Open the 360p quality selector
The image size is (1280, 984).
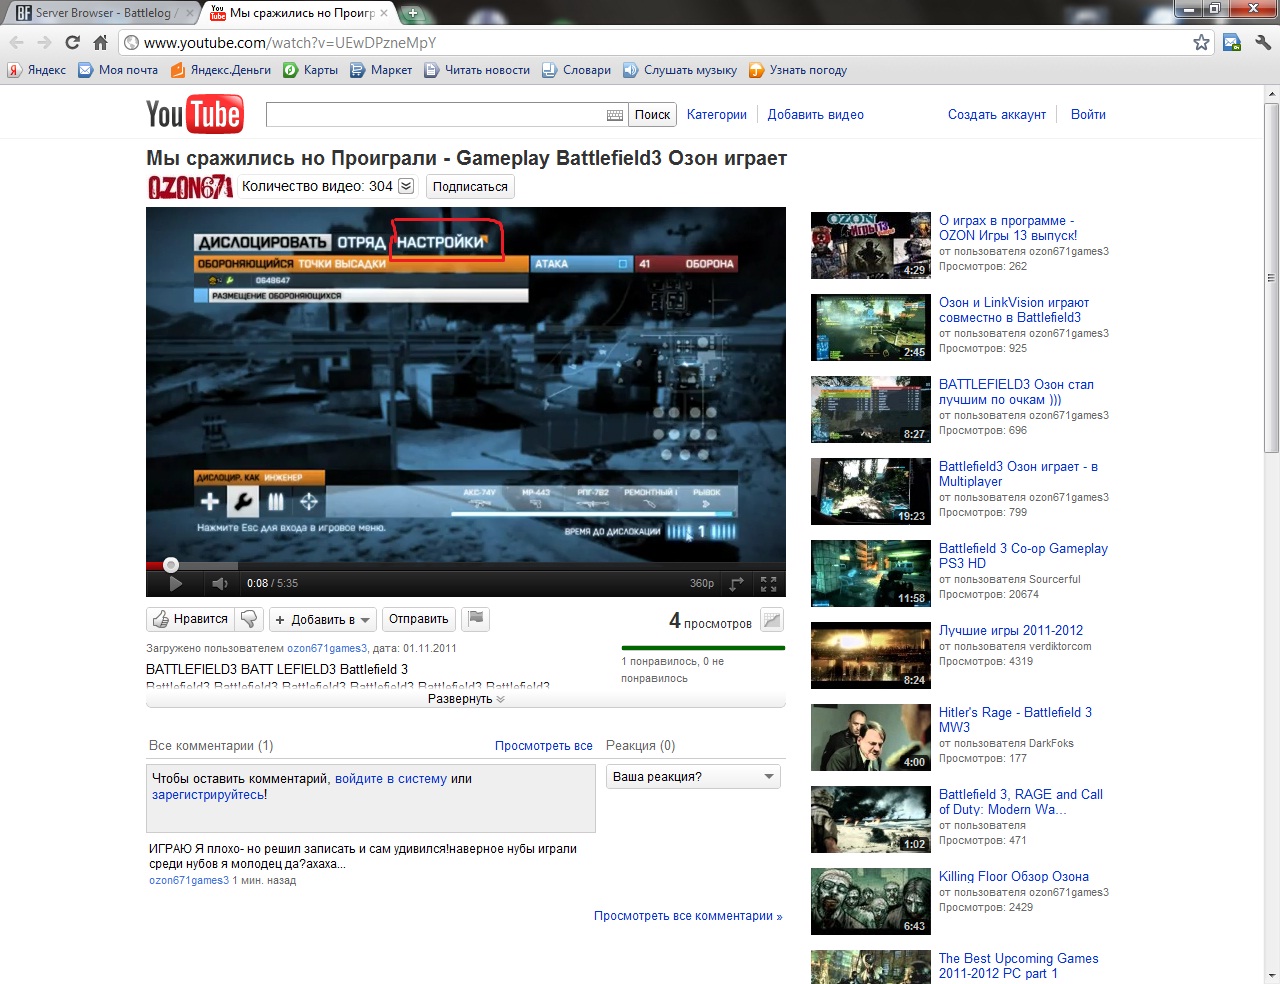tap(702, 584)
